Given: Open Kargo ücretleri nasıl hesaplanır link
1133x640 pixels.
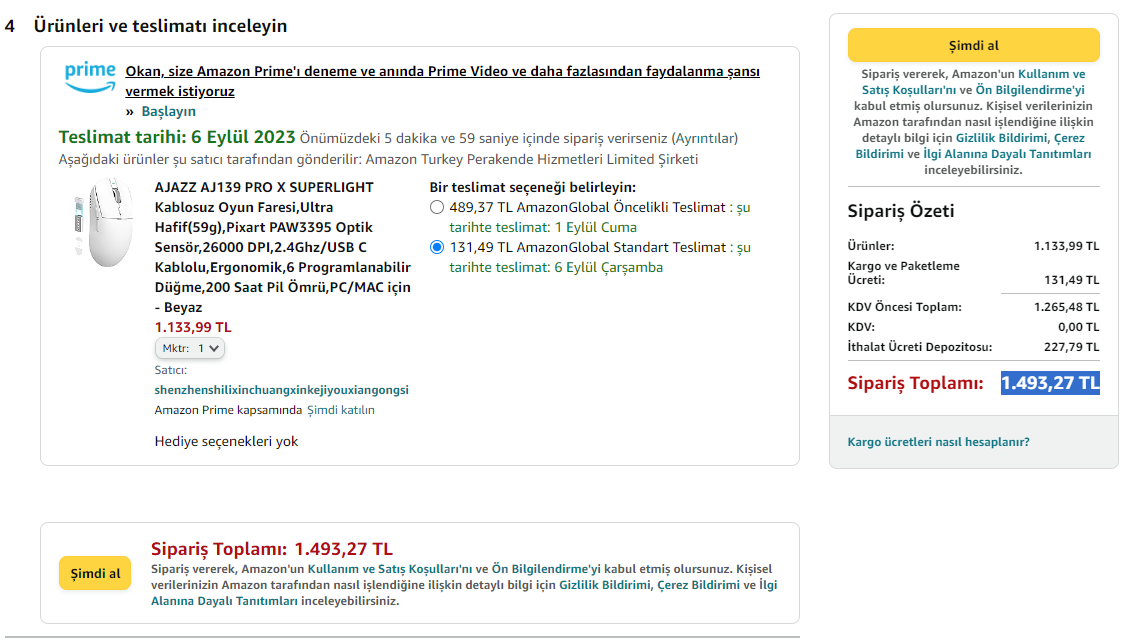Looking at the screenshot, I should click(x=939, y=442).
